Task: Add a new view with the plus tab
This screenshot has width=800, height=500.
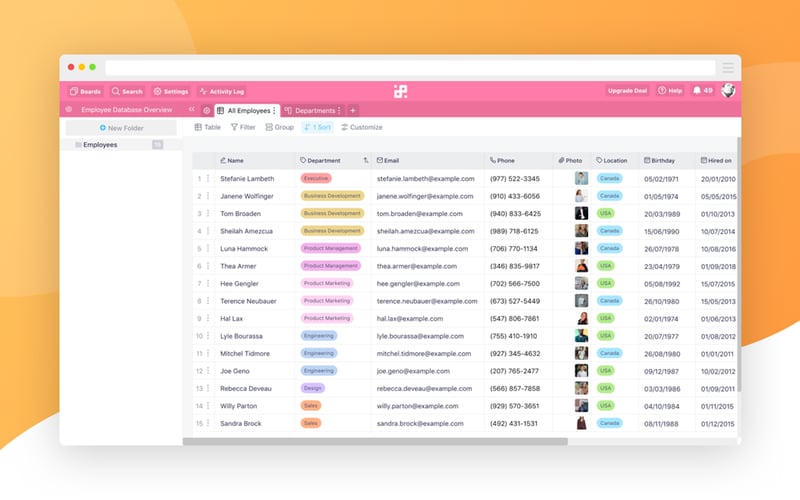Action: (x=353, y=110)
